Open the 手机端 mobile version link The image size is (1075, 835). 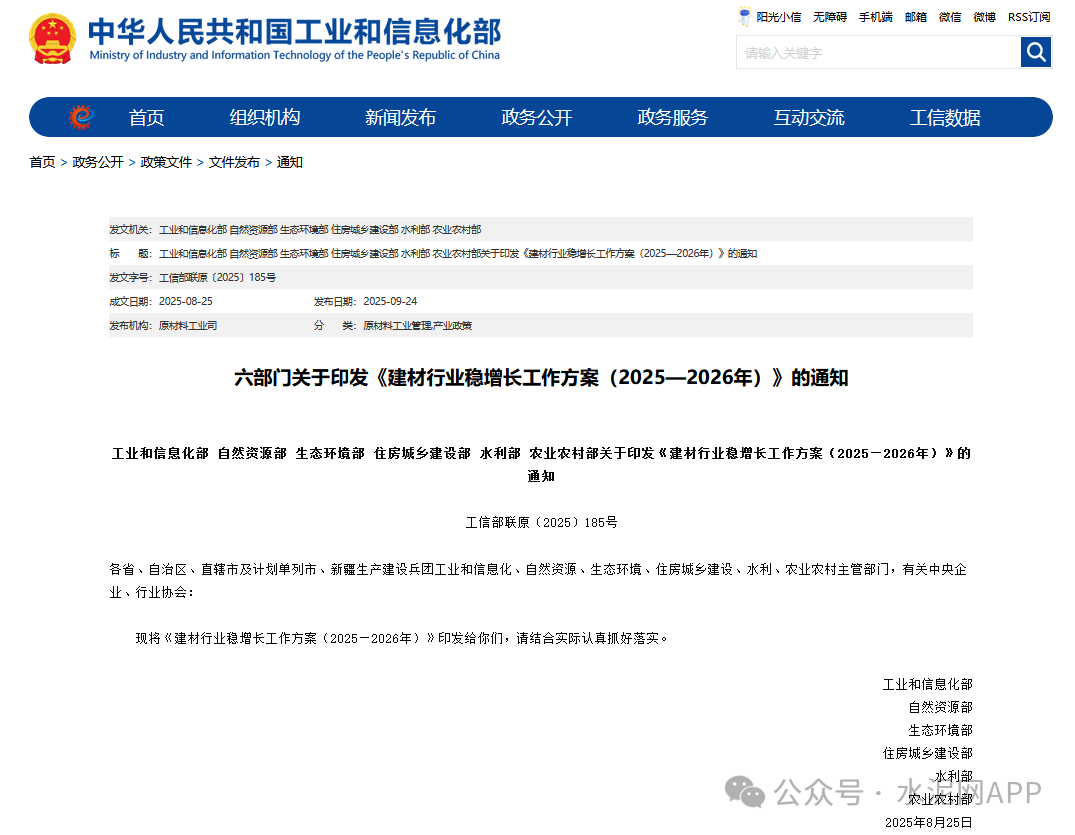tap(875, 17)
